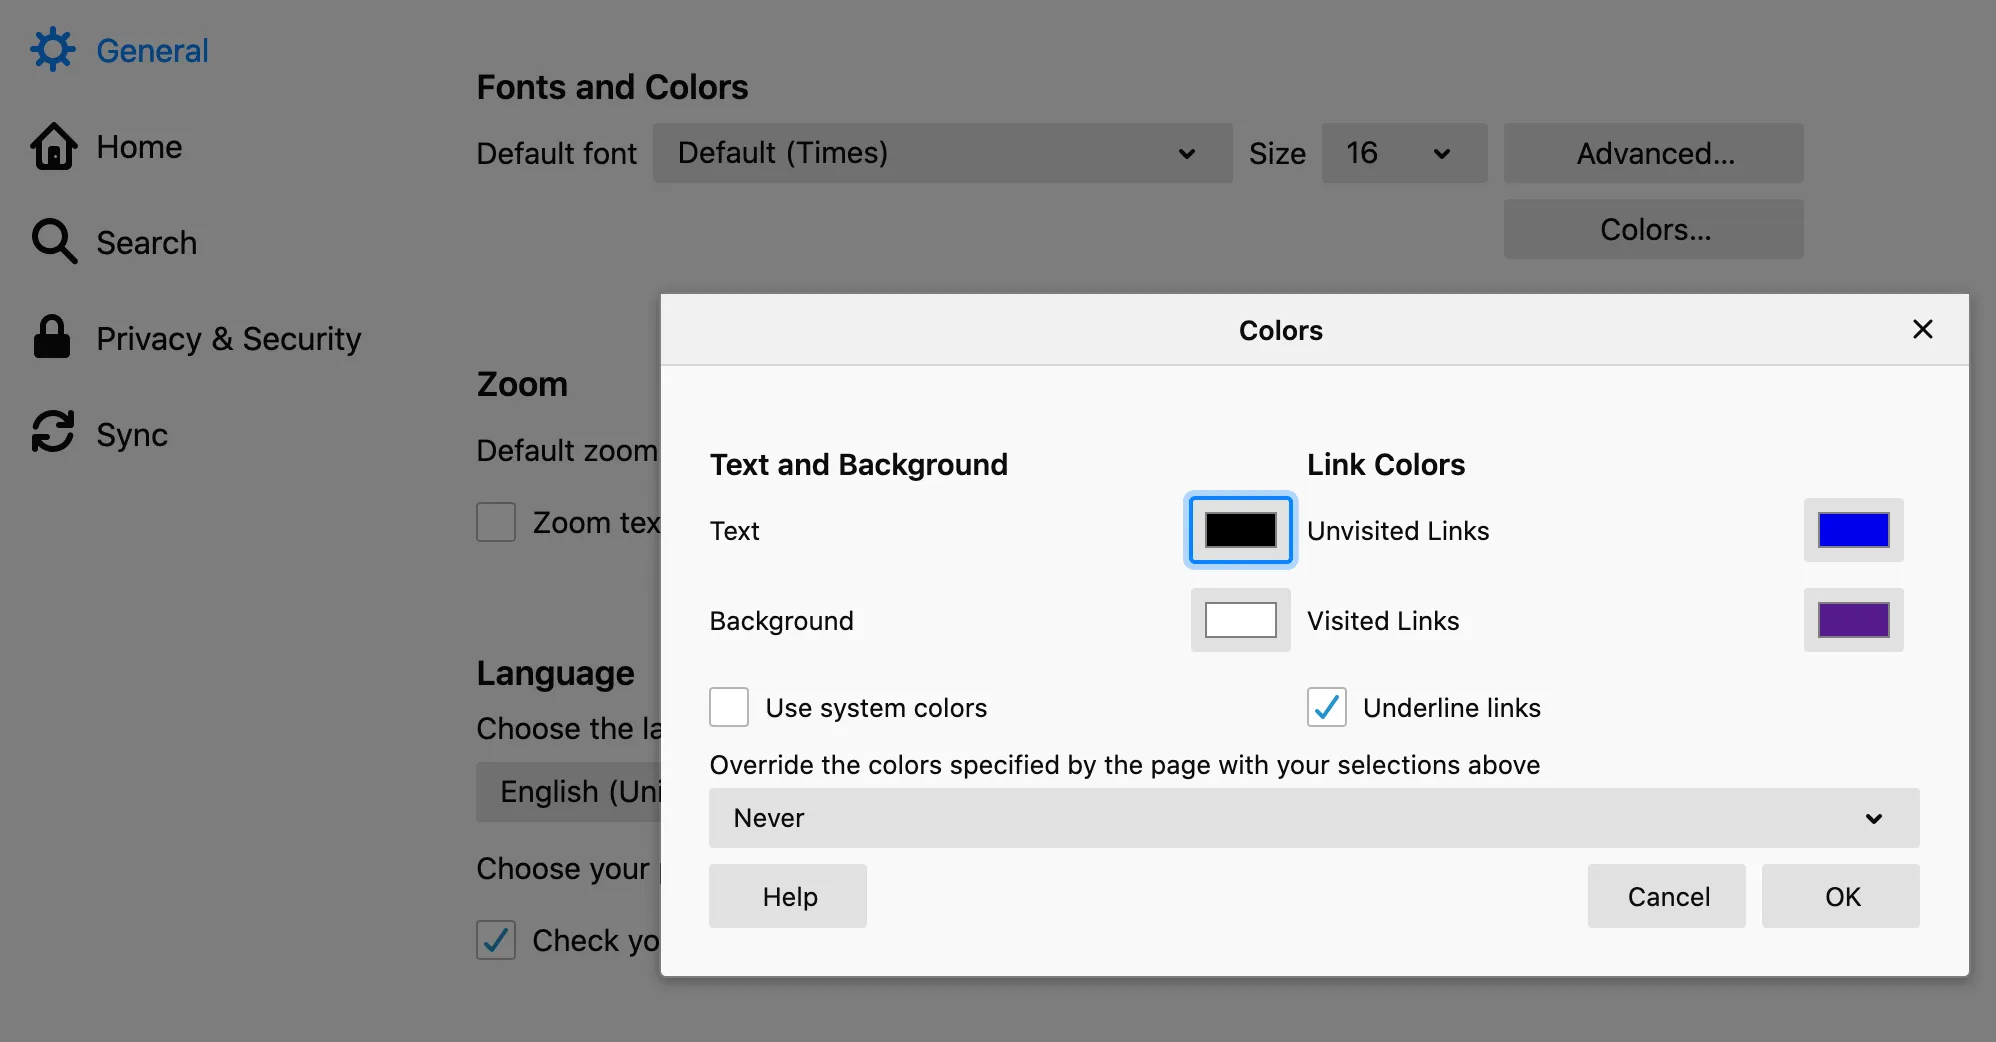Uncheck the Underline links checkbox
Image resolution: width=1996 pixels, height=1042 pixels.
click(x=1327, y=707)
